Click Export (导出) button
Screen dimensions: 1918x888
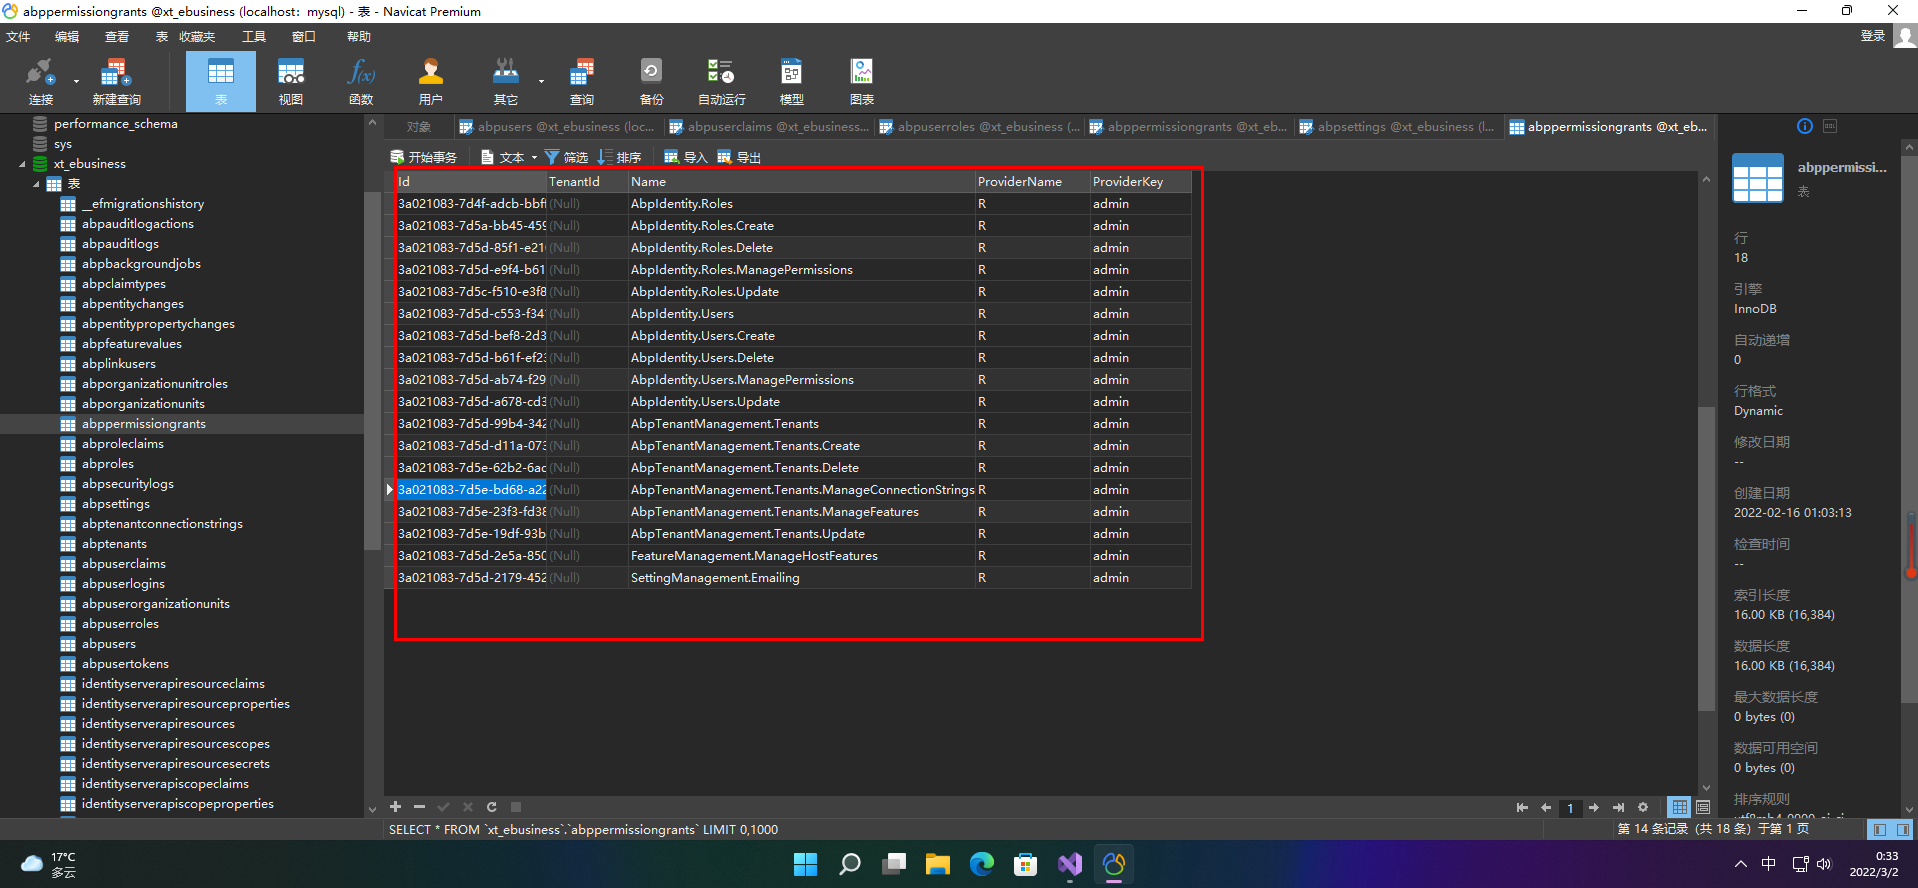pos(739,157)
